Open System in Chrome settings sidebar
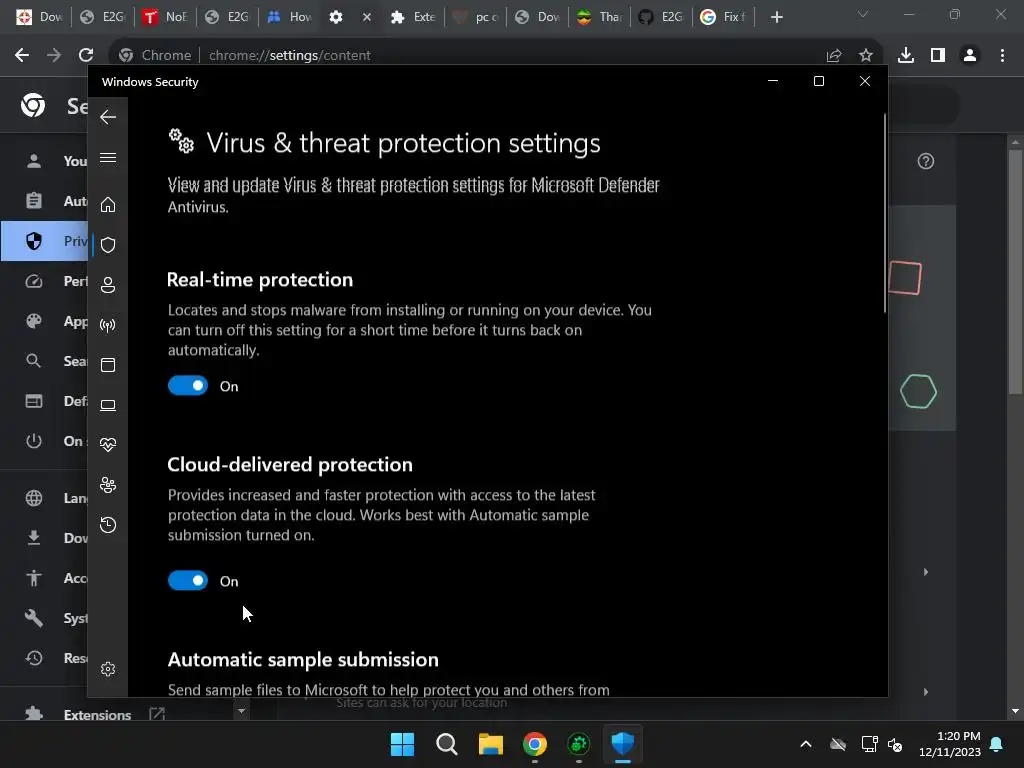 pos(44,618)
